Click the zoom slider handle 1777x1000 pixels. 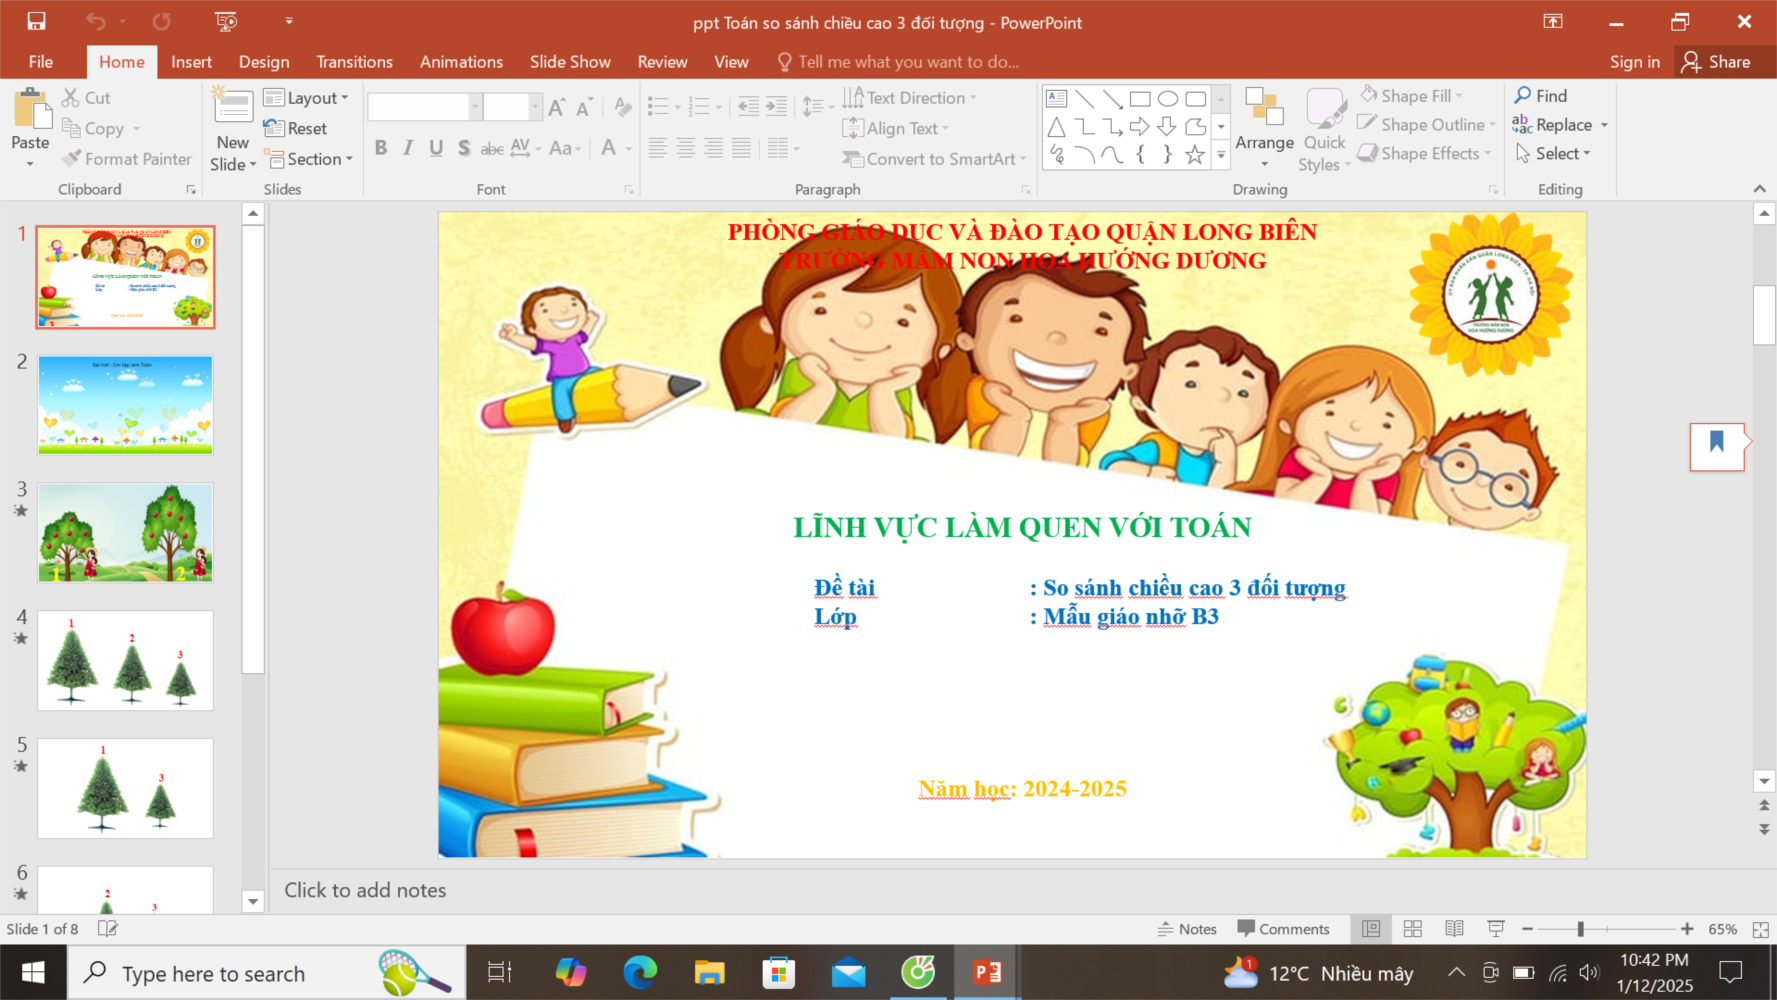[x=1580, y=929]
